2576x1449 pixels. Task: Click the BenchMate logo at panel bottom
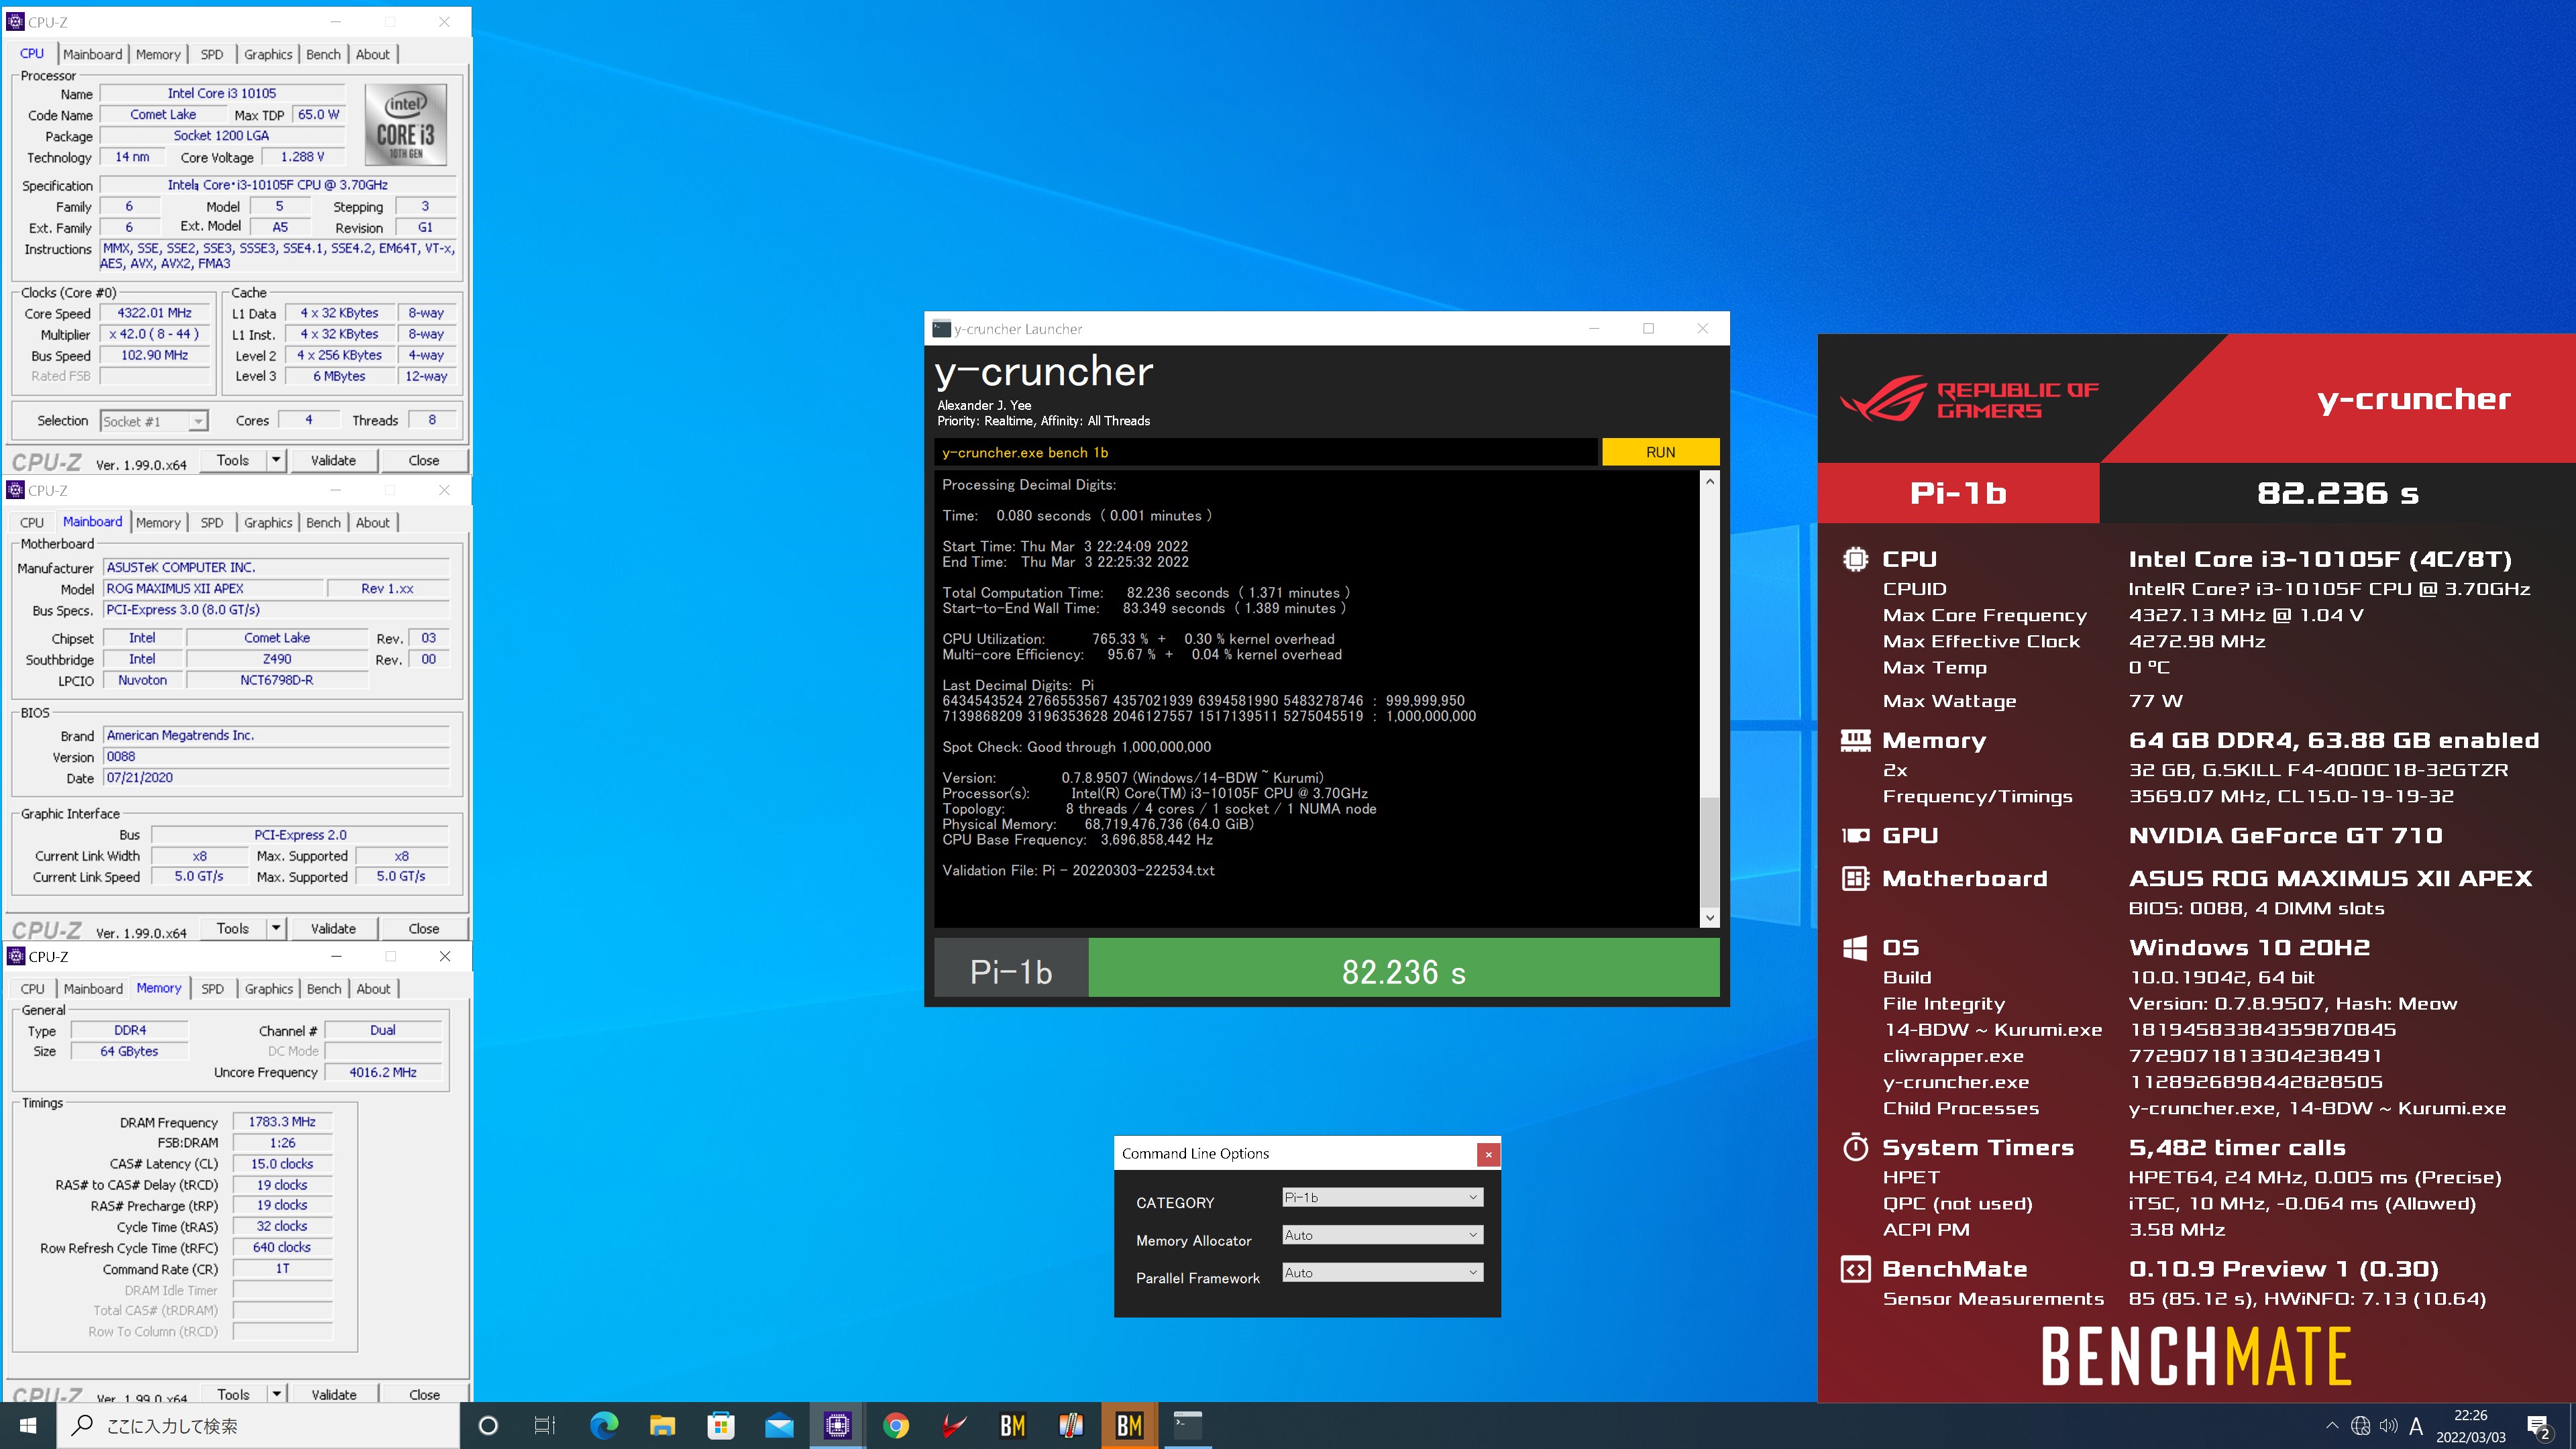point(2196,1356)
